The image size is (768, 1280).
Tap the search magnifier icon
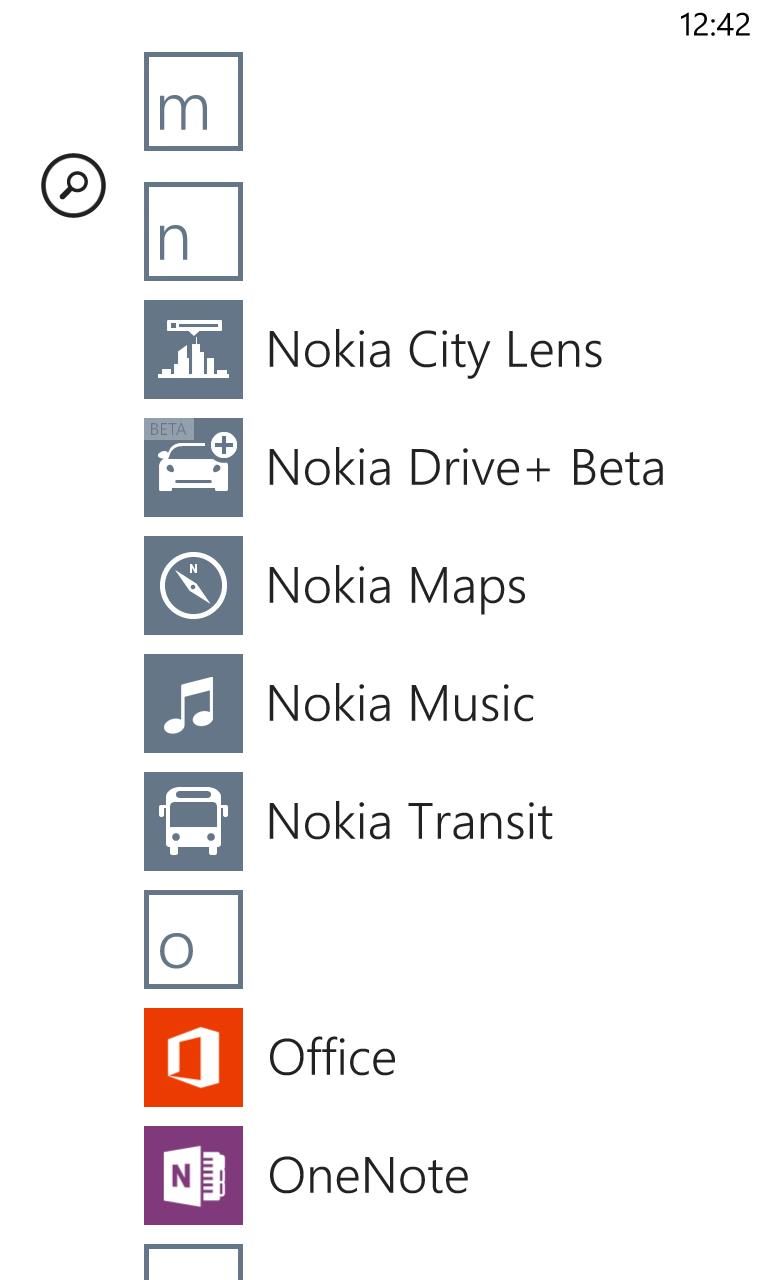click(73, 185)
